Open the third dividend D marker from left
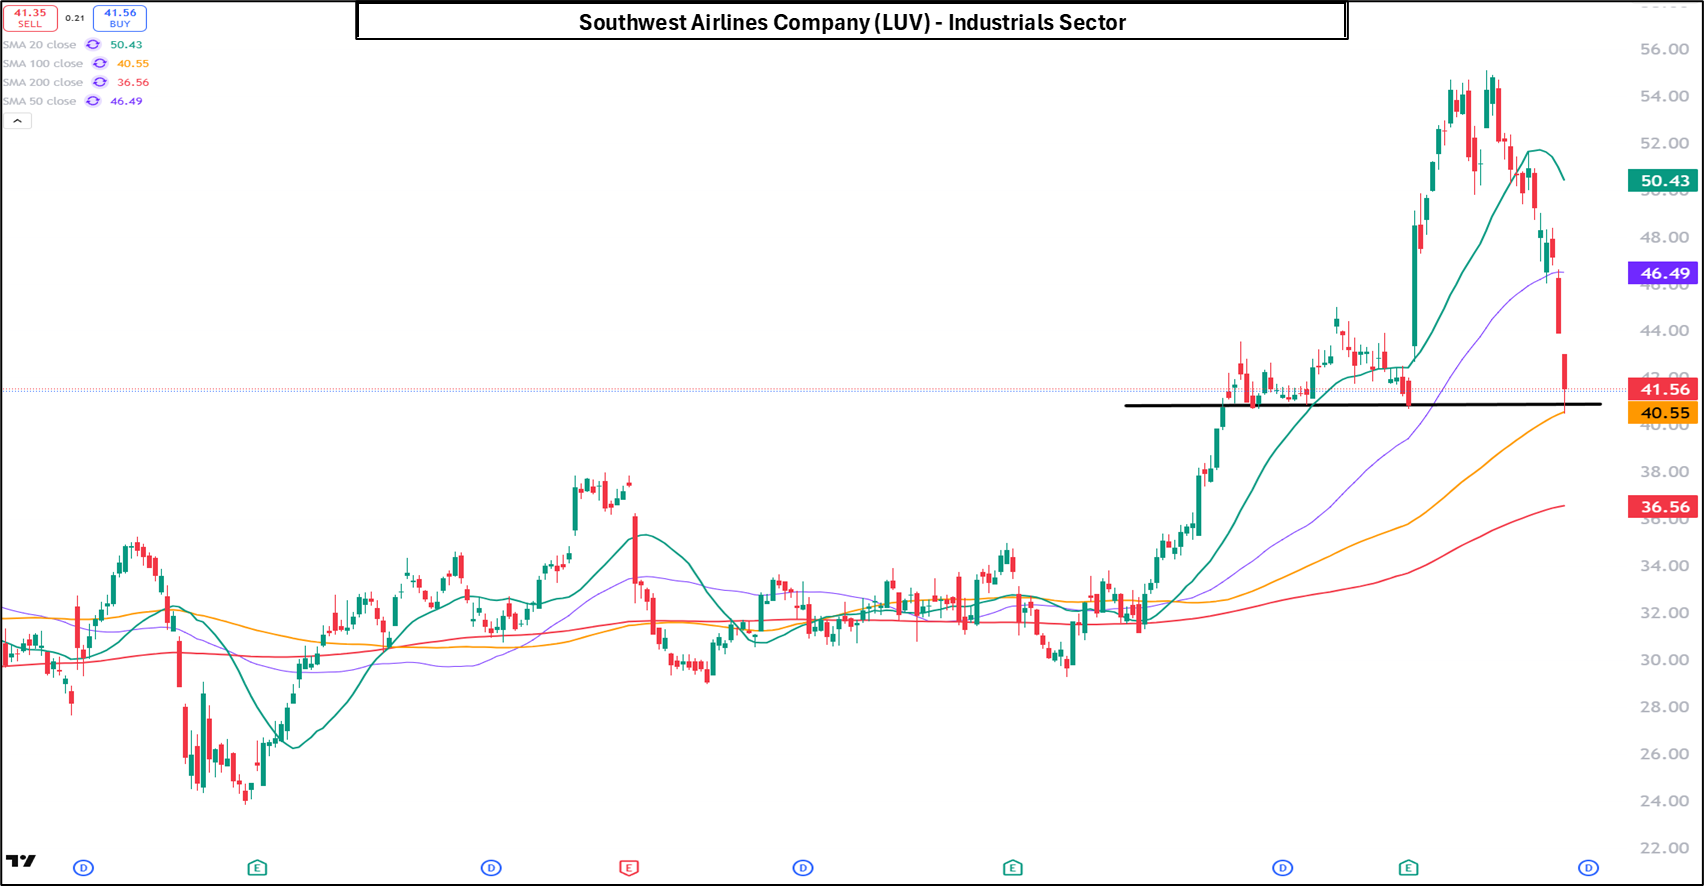 pyautogui.click(x=803, y=868)
